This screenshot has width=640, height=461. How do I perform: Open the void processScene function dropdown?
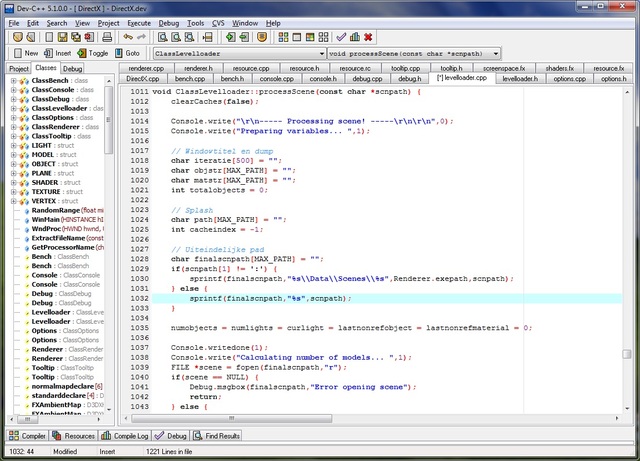pos(496,53)
